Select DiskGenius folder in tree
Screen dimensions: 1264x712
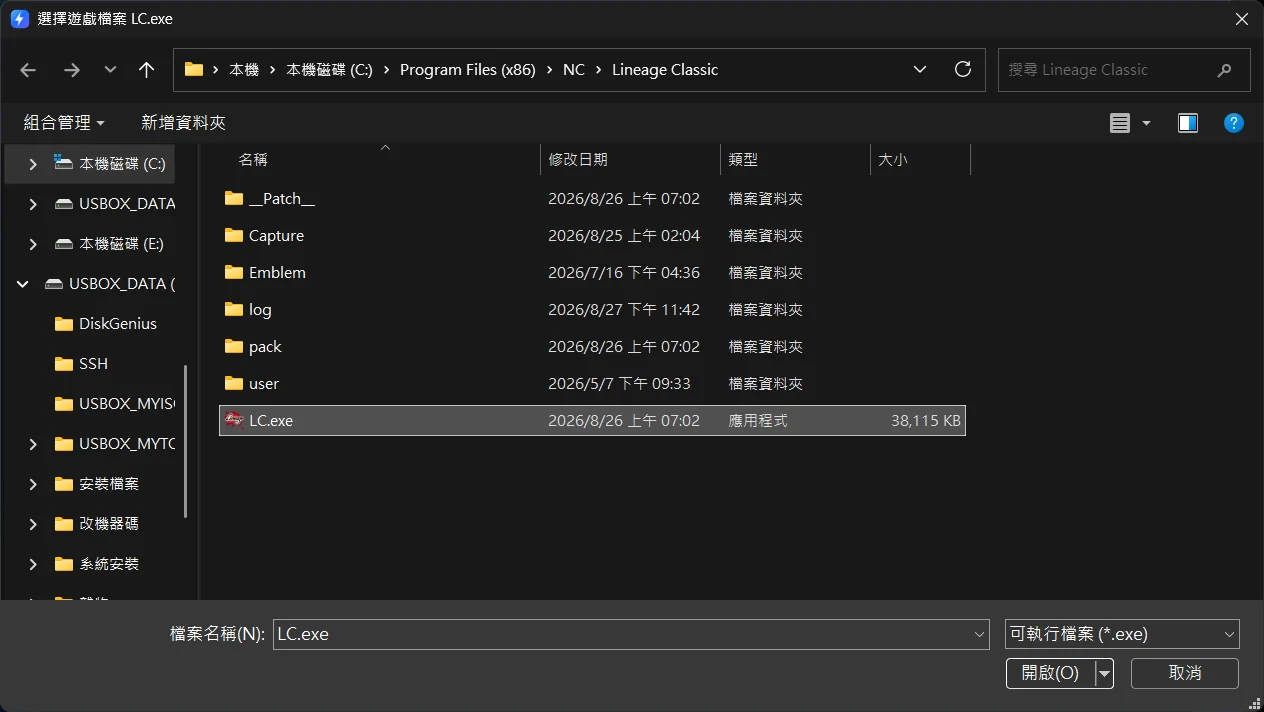point(118,324)
